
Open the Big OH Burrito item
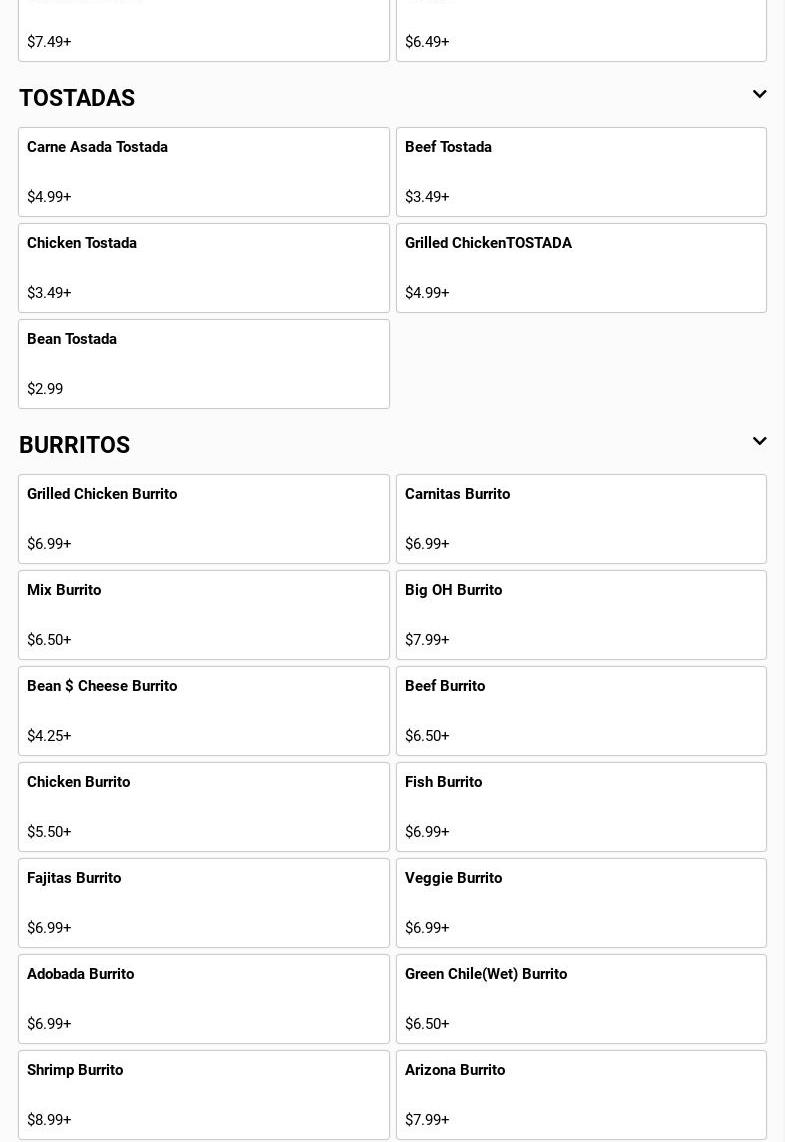point(581,615)
